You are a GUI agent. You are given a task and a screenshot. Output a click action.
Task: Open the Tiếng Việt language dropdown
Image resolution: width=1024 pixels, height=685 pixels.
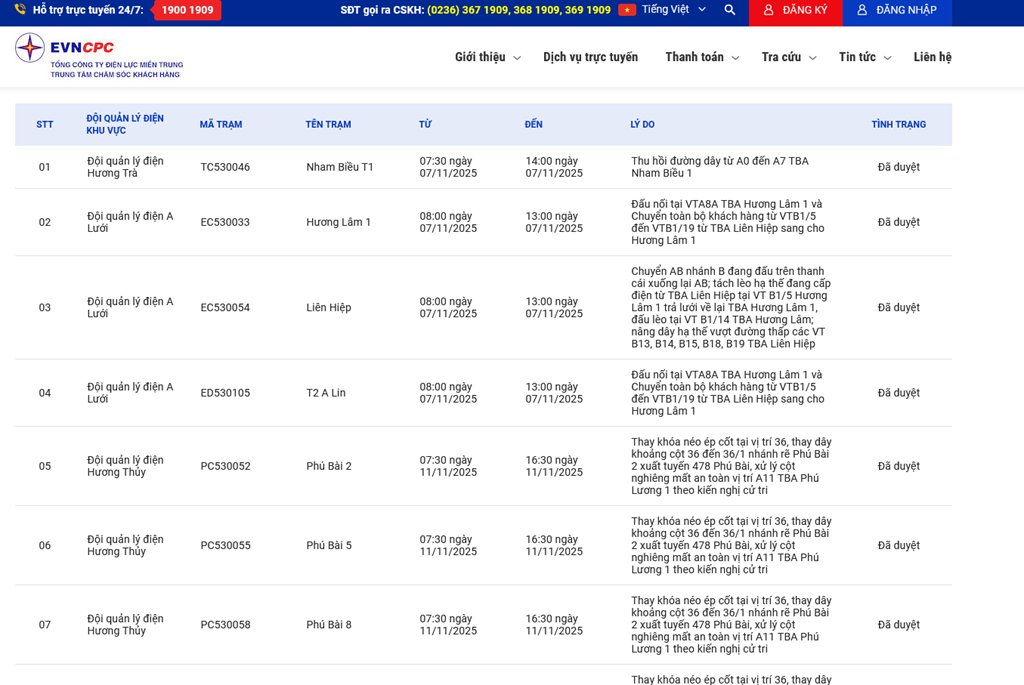tap(673, 10)
